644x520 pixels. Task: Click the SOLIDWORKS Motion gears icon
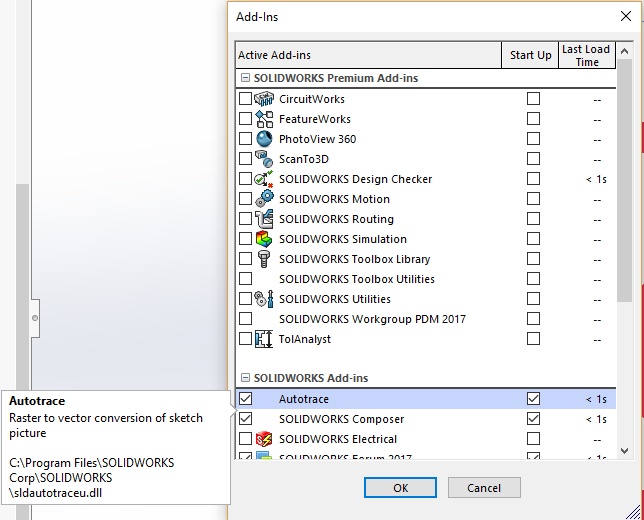coord(264,199)
